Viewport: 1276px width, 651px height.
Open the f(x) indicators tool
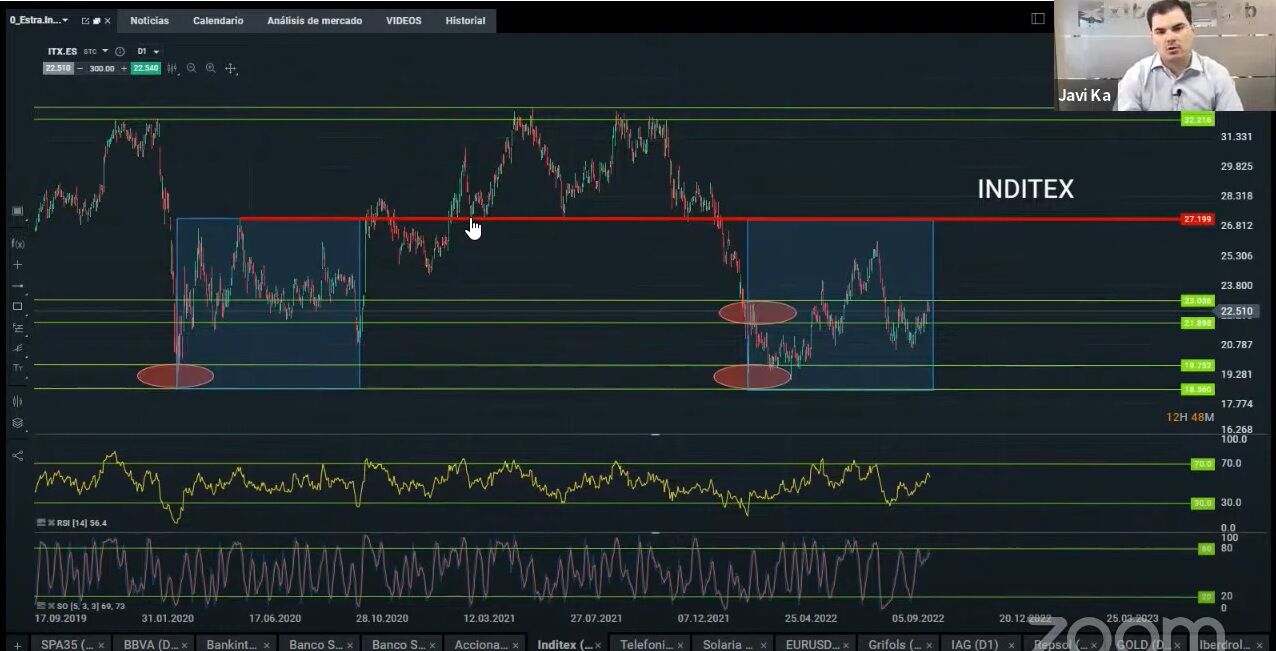17,243
